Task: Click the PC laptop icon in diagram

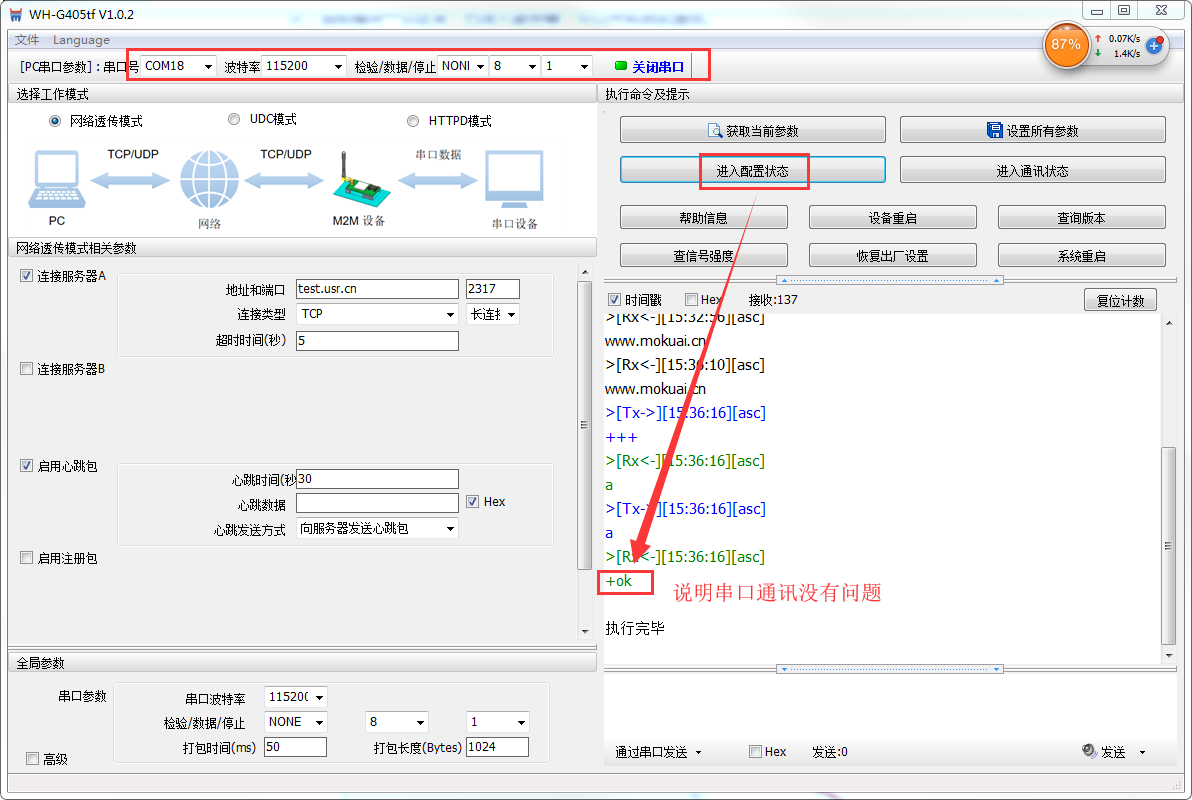Action: pos(56,181)
